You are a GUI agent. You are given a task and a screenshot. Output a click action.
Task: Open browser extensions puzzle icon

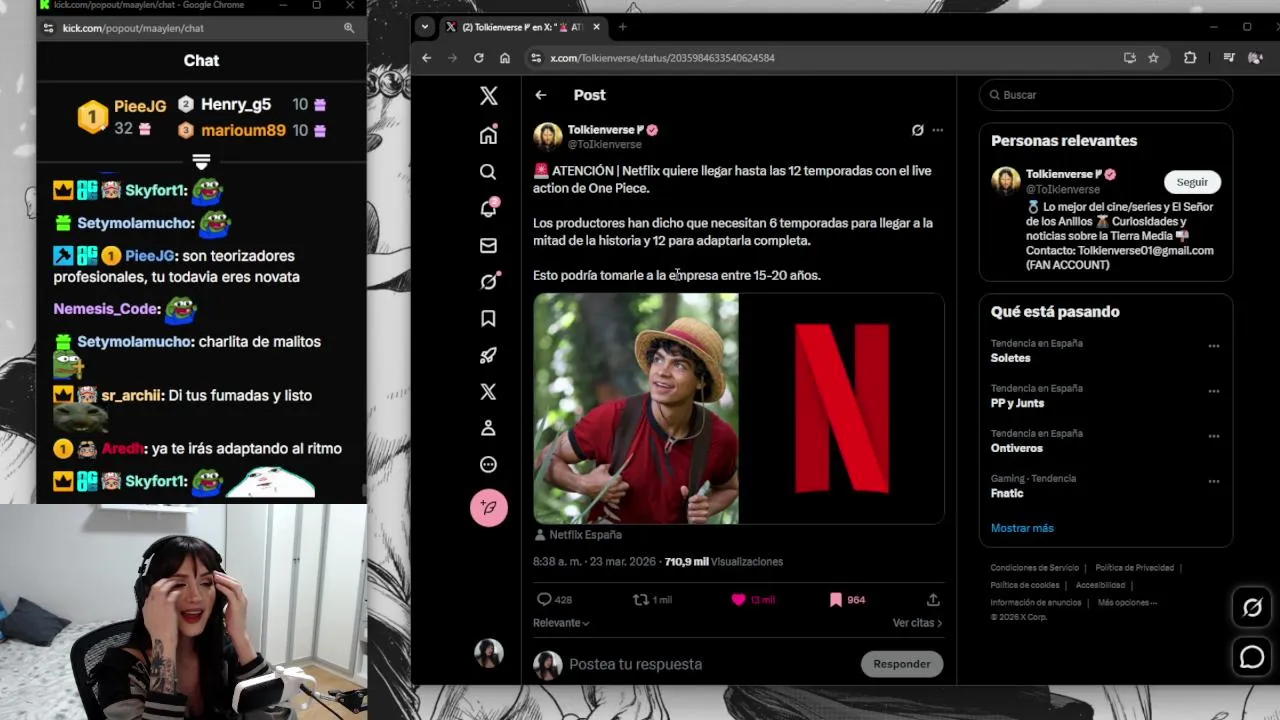(1190, 58)
